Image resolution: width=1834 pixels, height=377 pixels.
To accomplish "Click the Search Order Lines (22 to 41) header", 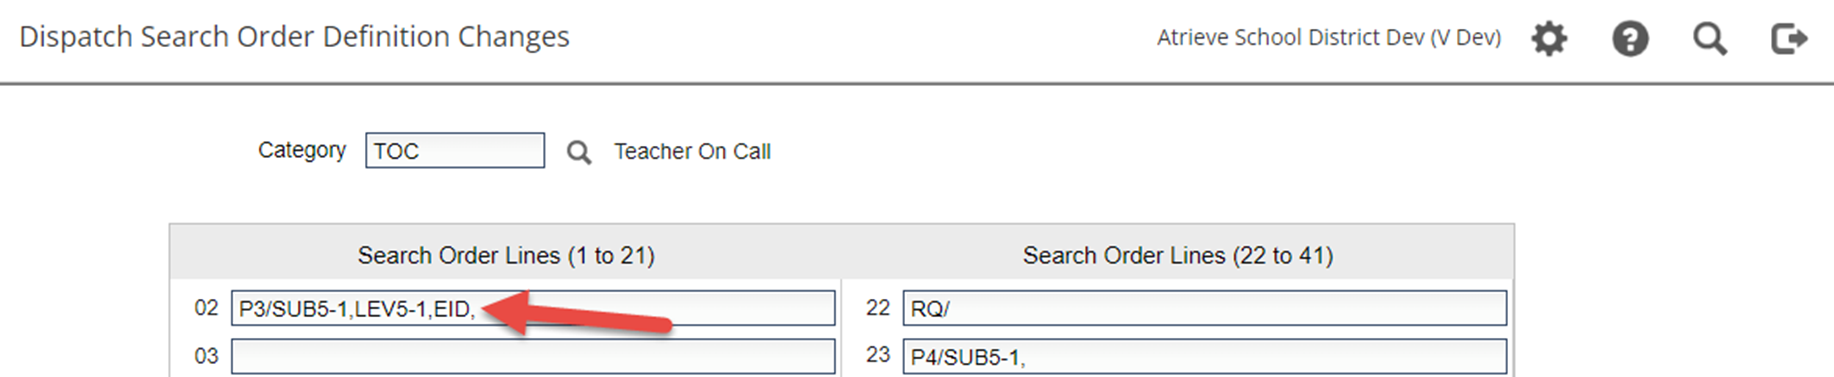I will (x=1178, y=256).
